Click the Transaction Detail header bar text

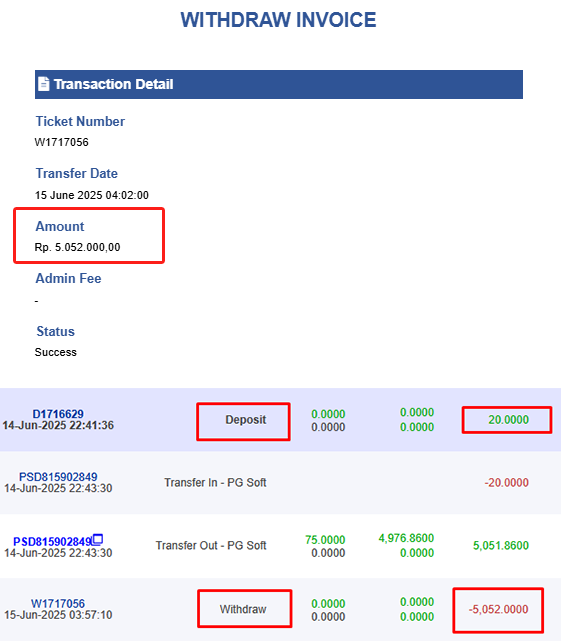click(114, 84)
